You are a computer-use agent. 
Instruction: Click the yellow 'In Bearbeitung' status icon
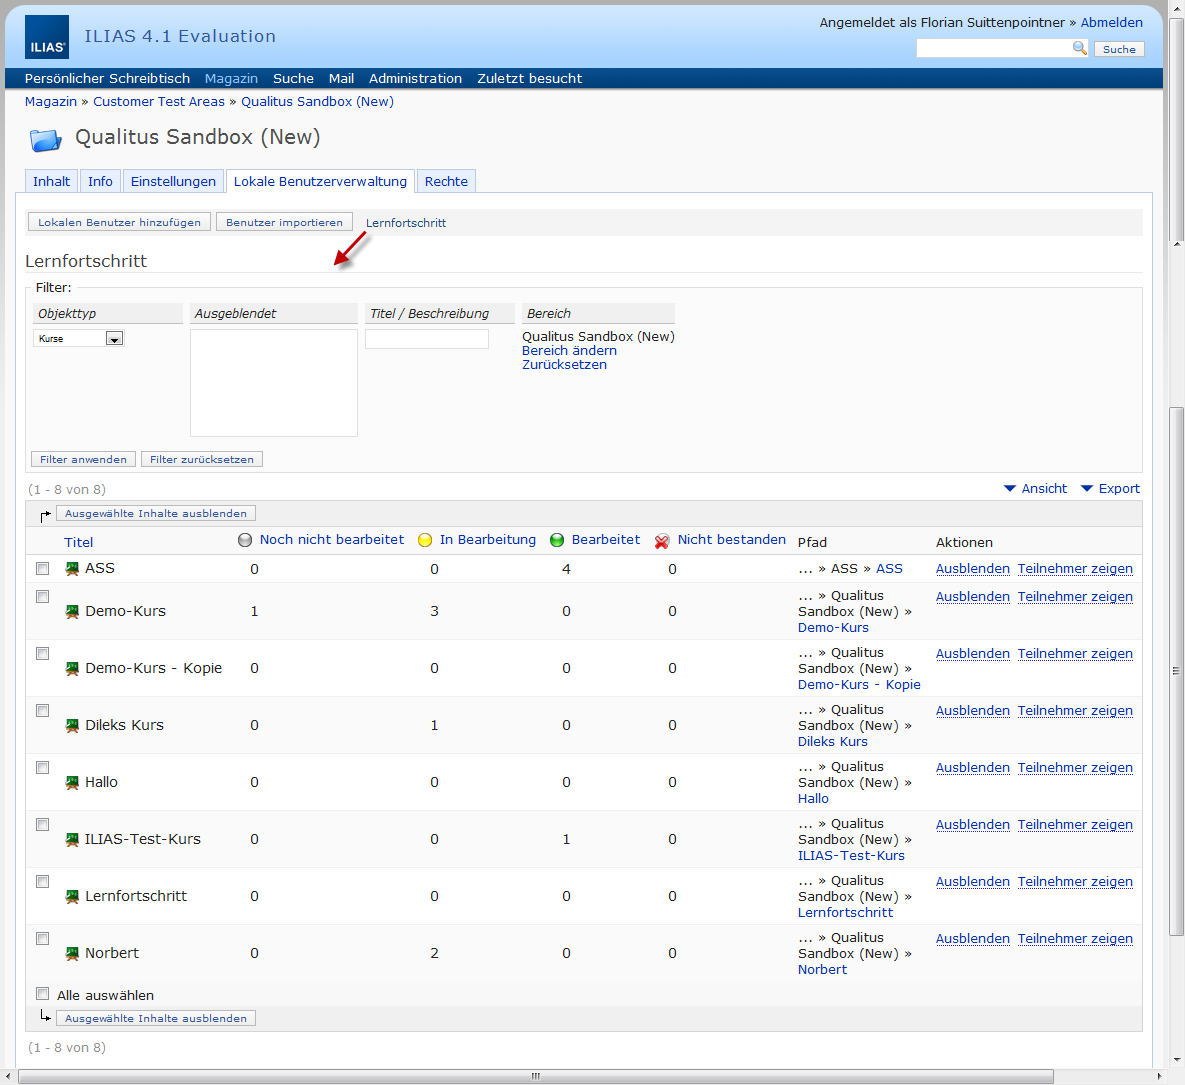(425, 540)
